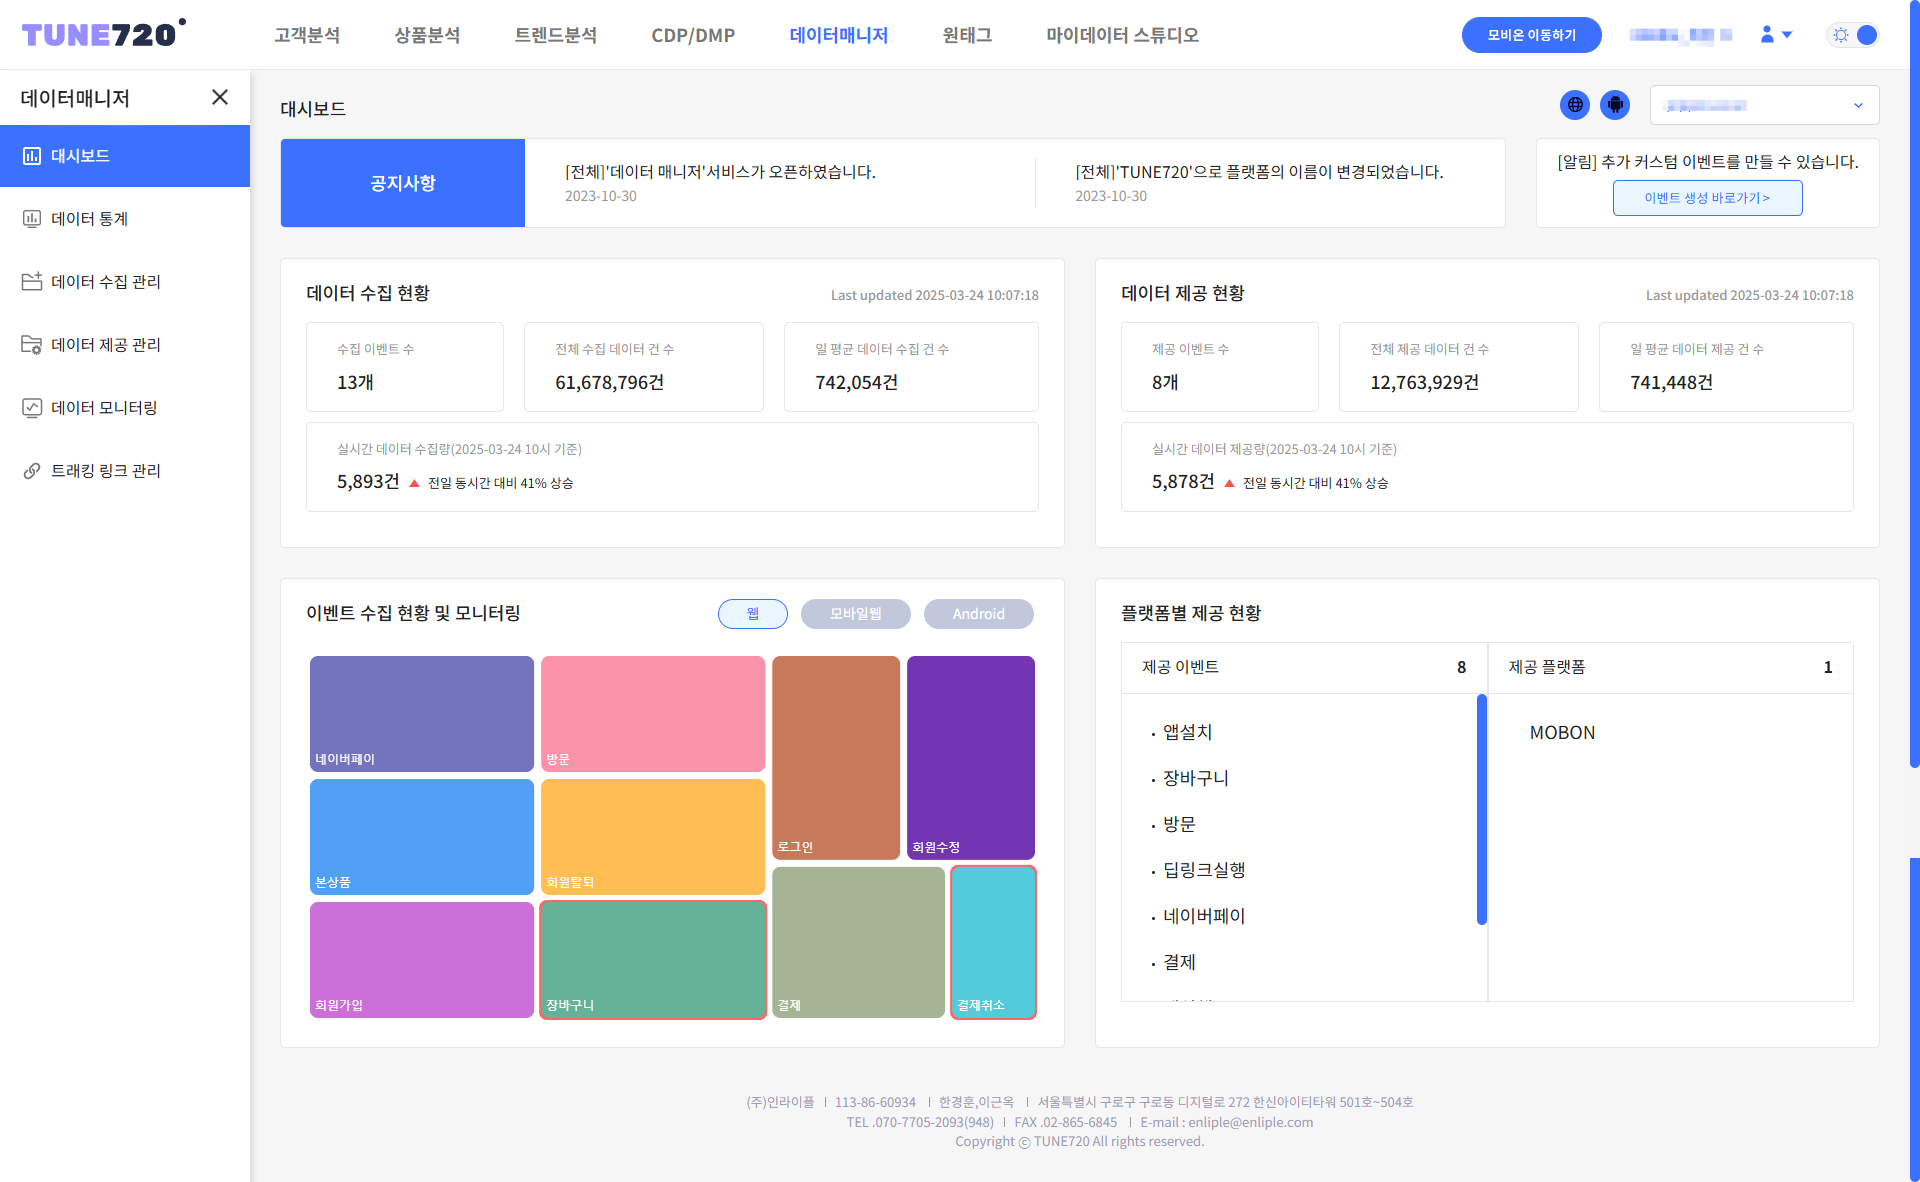Click the cyan 결제취소 treemap tile
This screenshot has width=1920, height=1182.
[x=993, y=942]
